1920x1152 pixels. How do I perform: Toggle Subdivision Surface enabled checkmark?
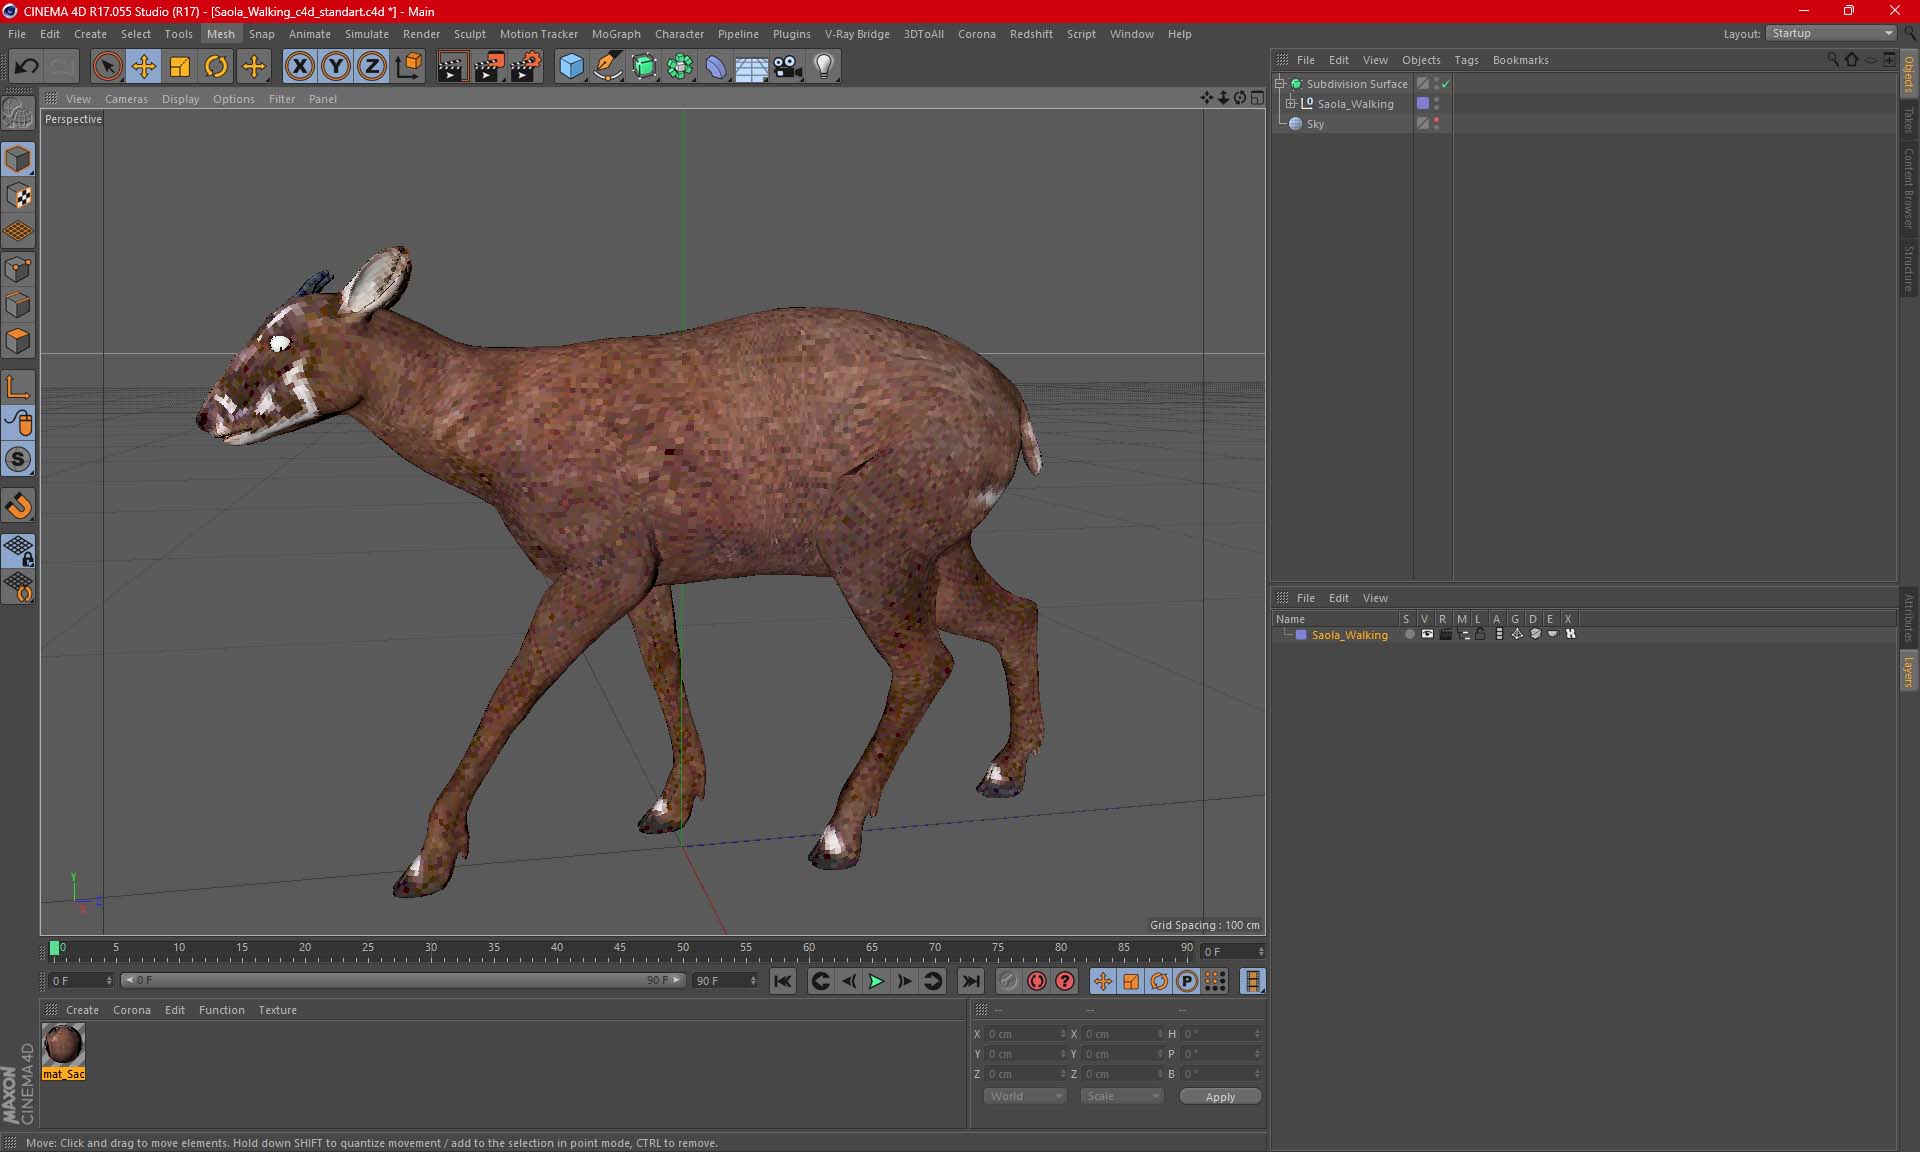coord(1446,84)
